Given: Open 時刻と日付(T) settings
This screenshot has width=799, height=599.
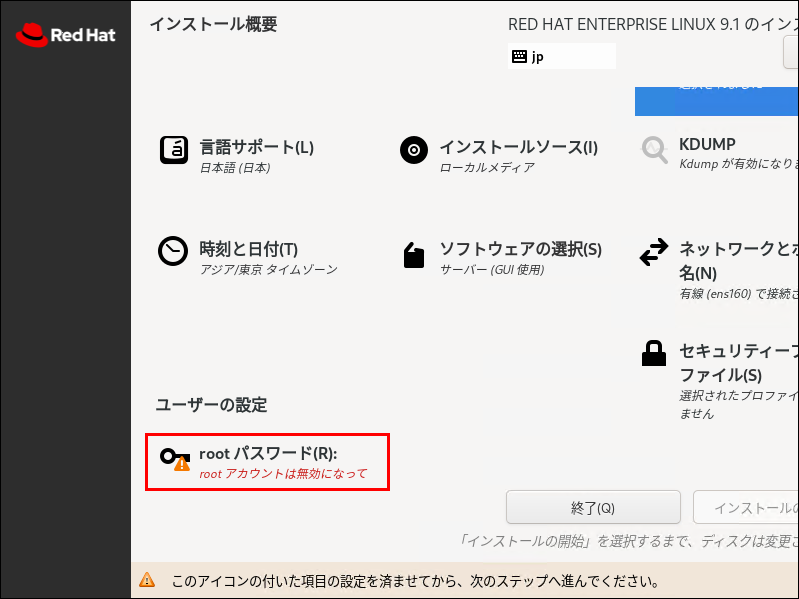Looking at the screenshot, I should [x=249, y=249].
